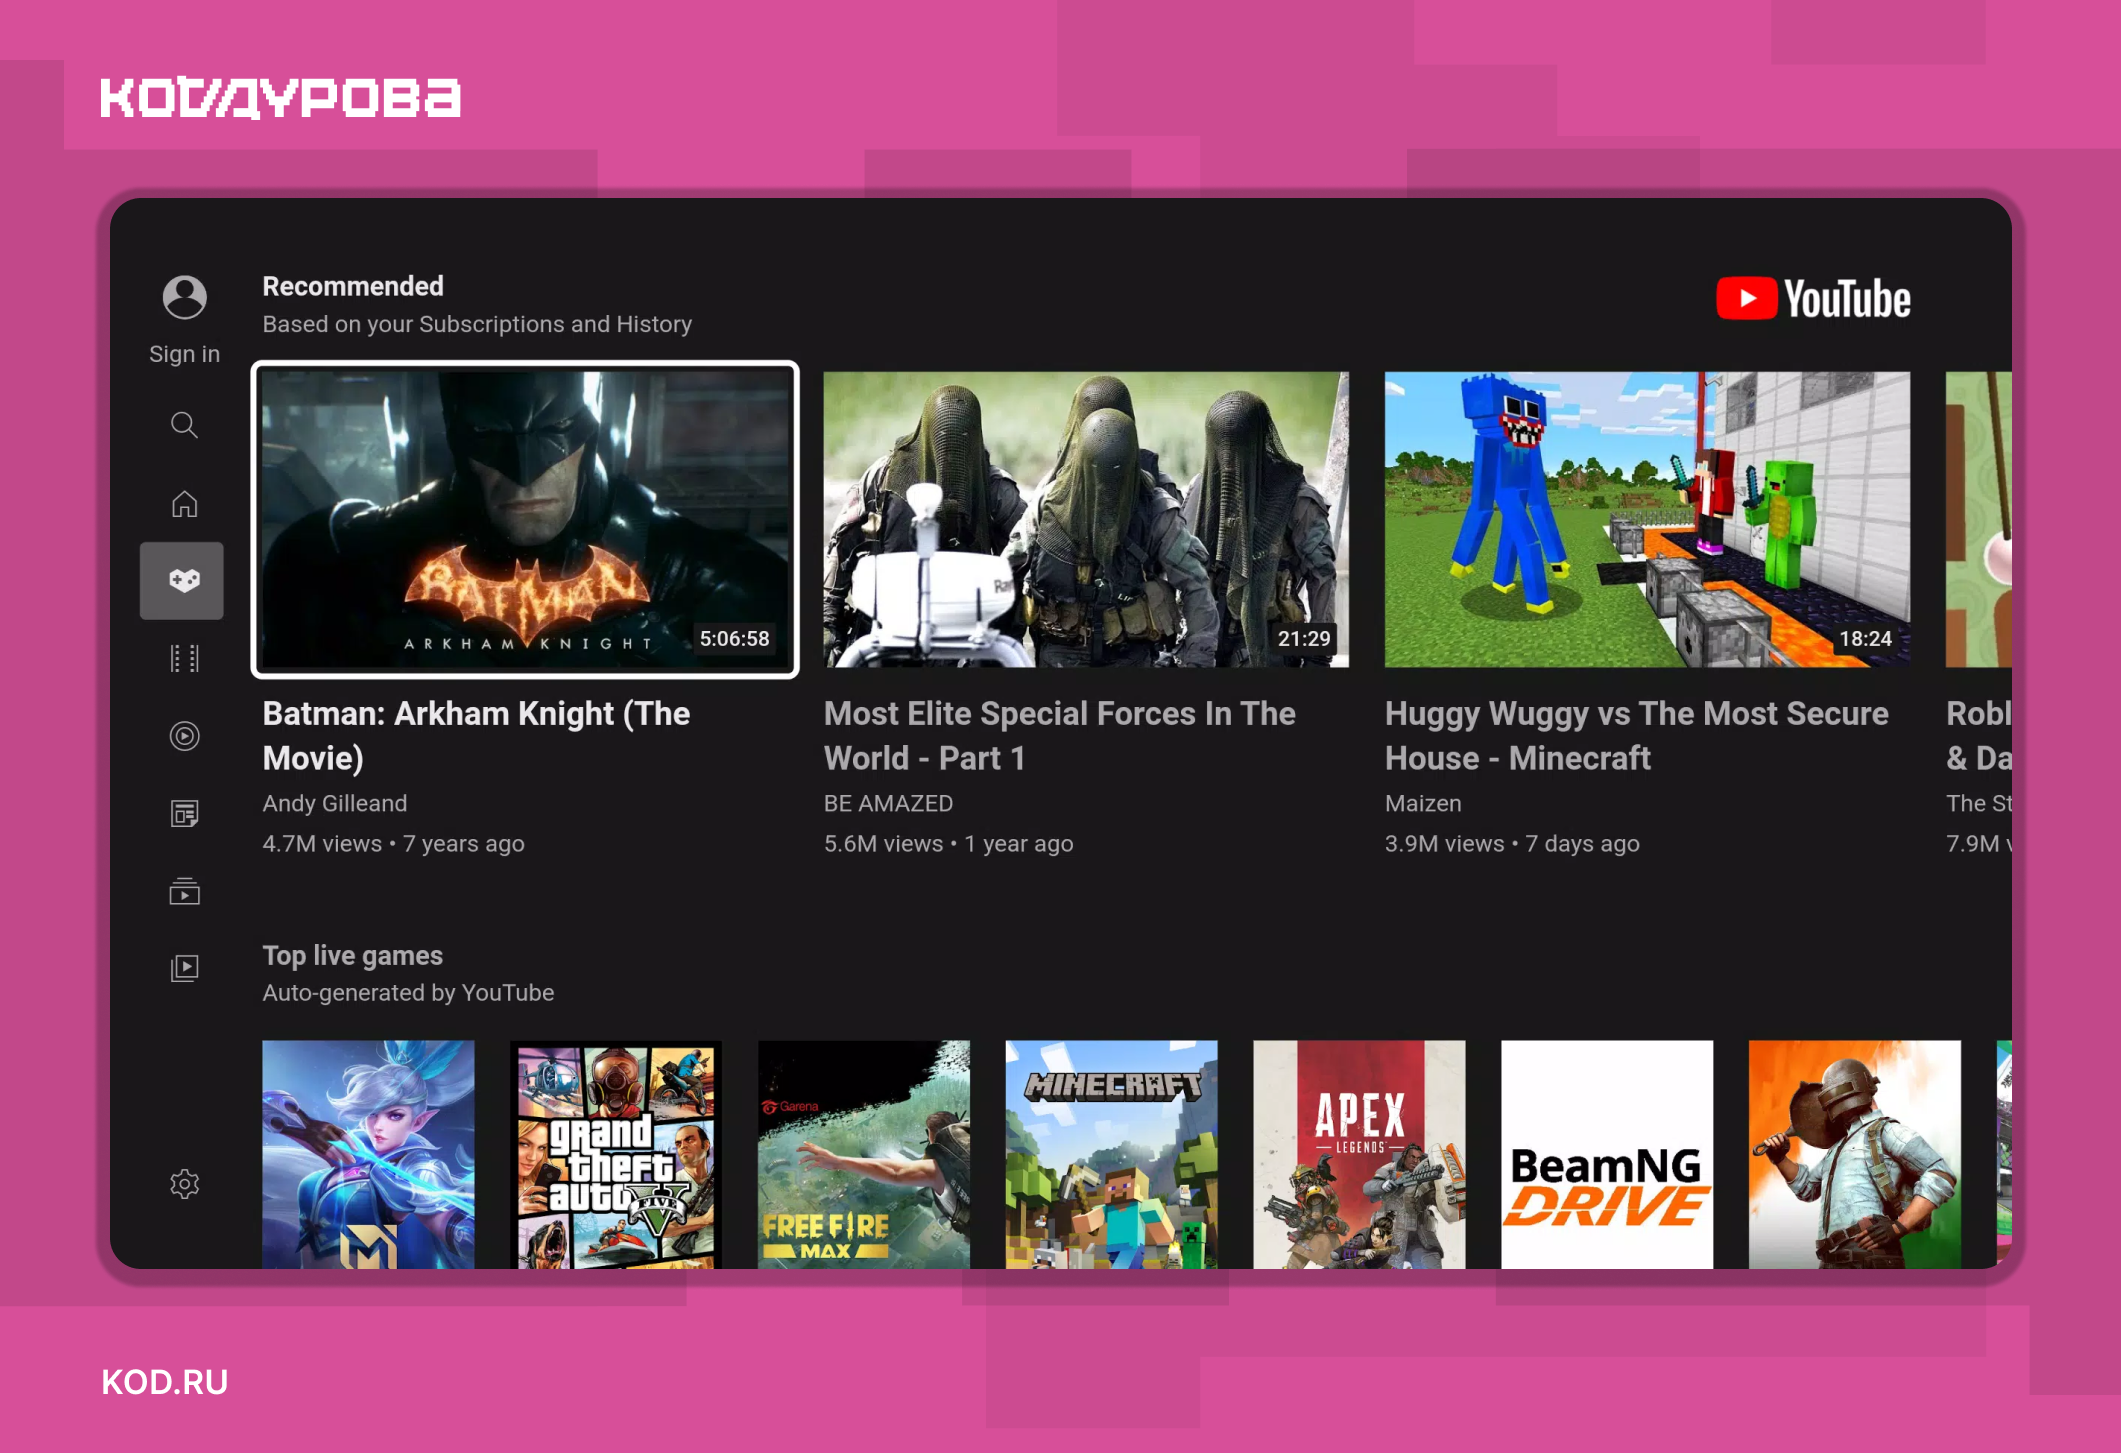Open the News newspaper icon in sidebar

184,814
